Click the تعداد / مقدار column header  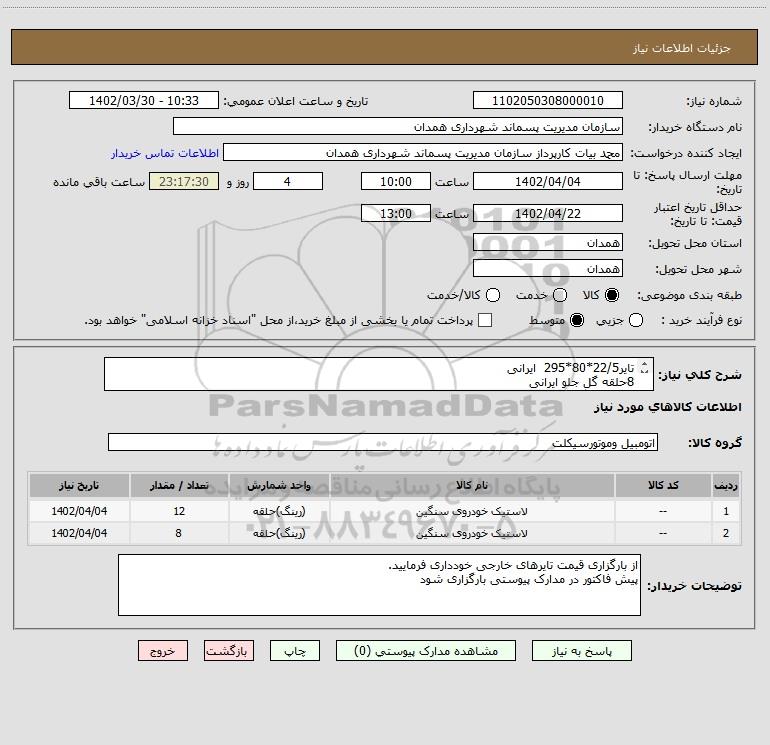click(x=179, y=486)
